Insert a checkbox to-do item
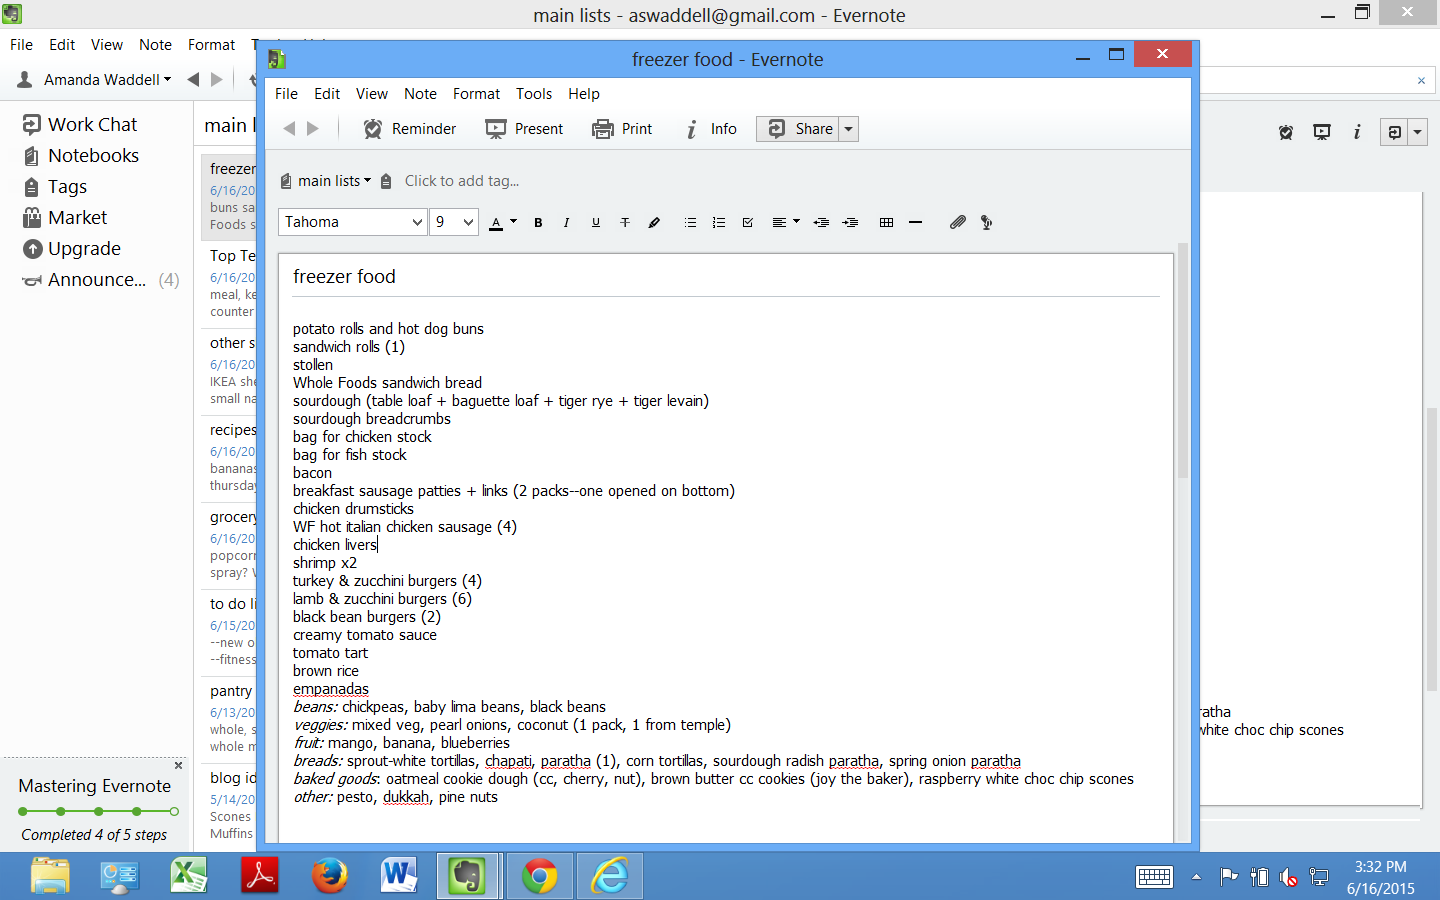The image size is (1440, 900). tap(747, 222)
